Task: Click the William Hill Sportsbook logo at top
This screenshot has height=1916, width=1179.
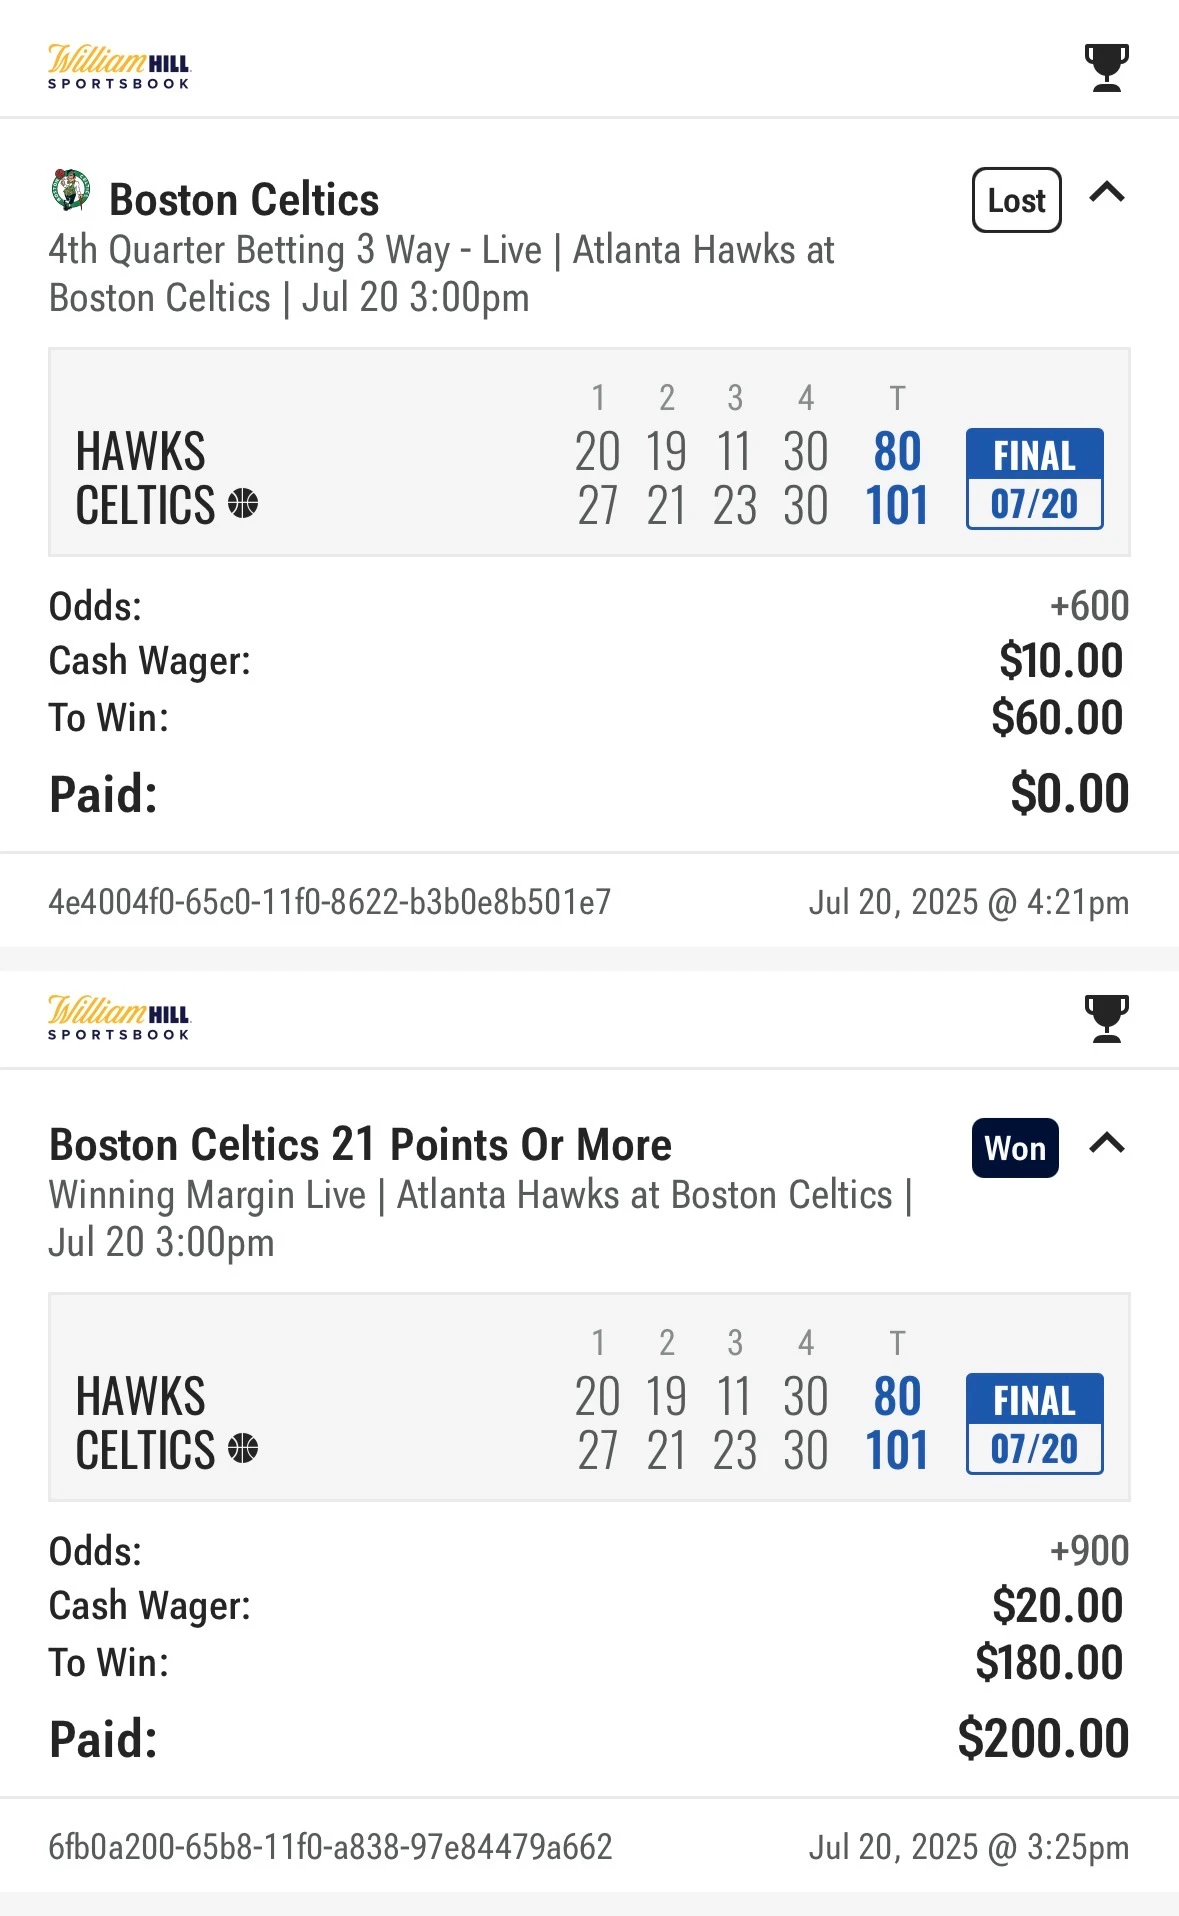Action: point(119,67)
